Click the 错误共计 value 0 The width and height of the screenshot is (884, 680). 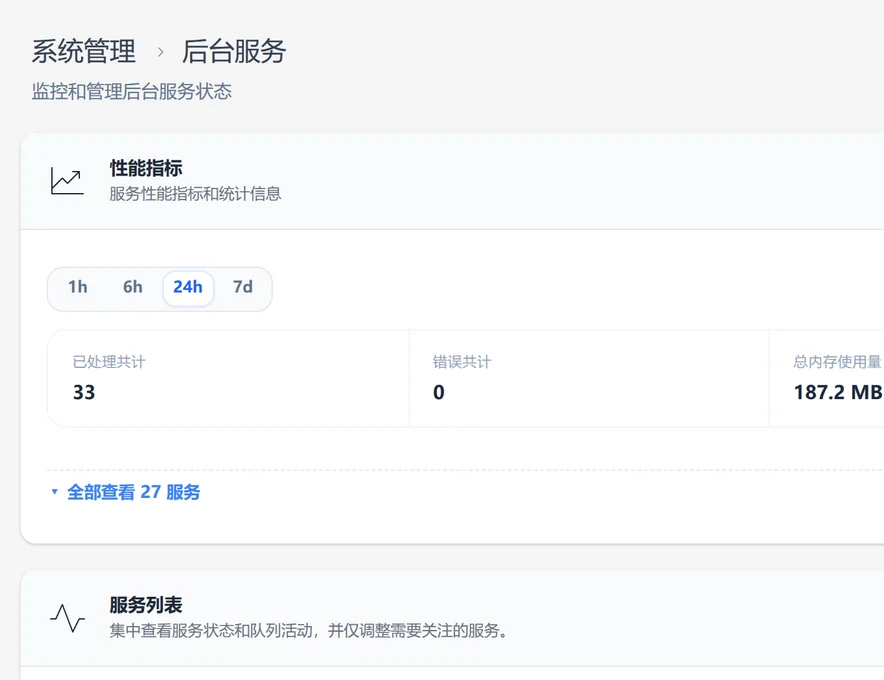click(x=439, y=392)
